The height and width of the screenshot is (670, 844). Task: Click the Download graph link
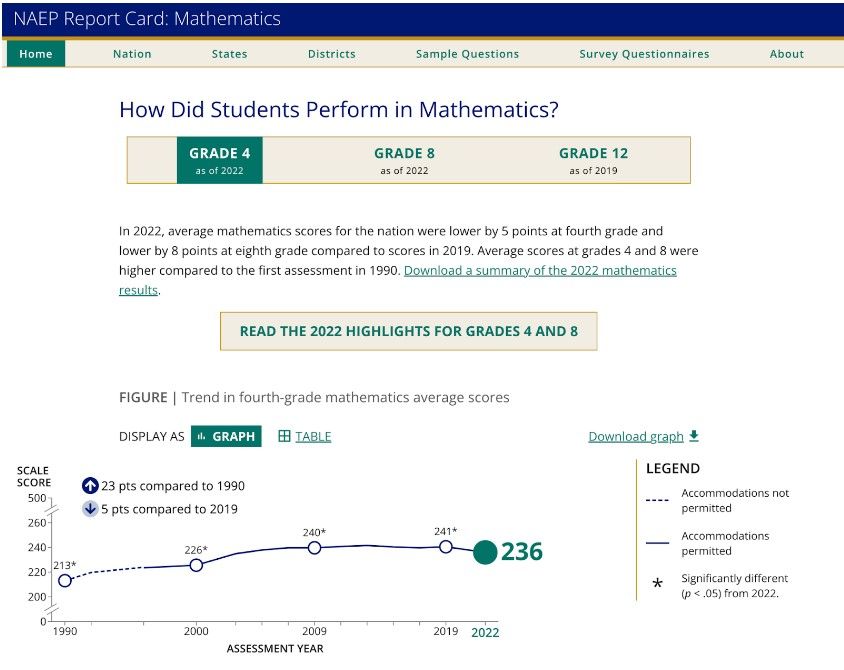(x=635, y=436)
